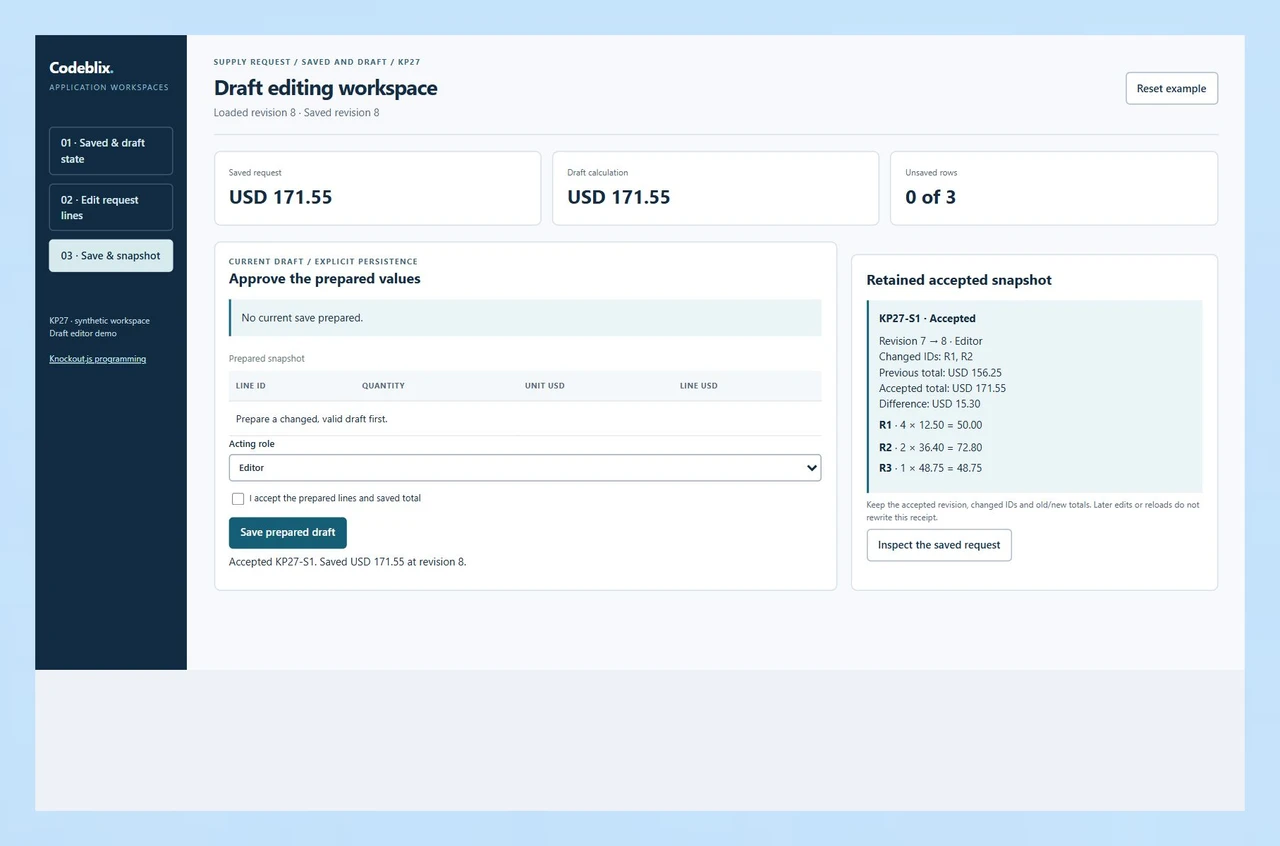This screenshot has width=1280, height=846.
Task: Click the Draft editing workspace title
Action: (x=326, y=88)
